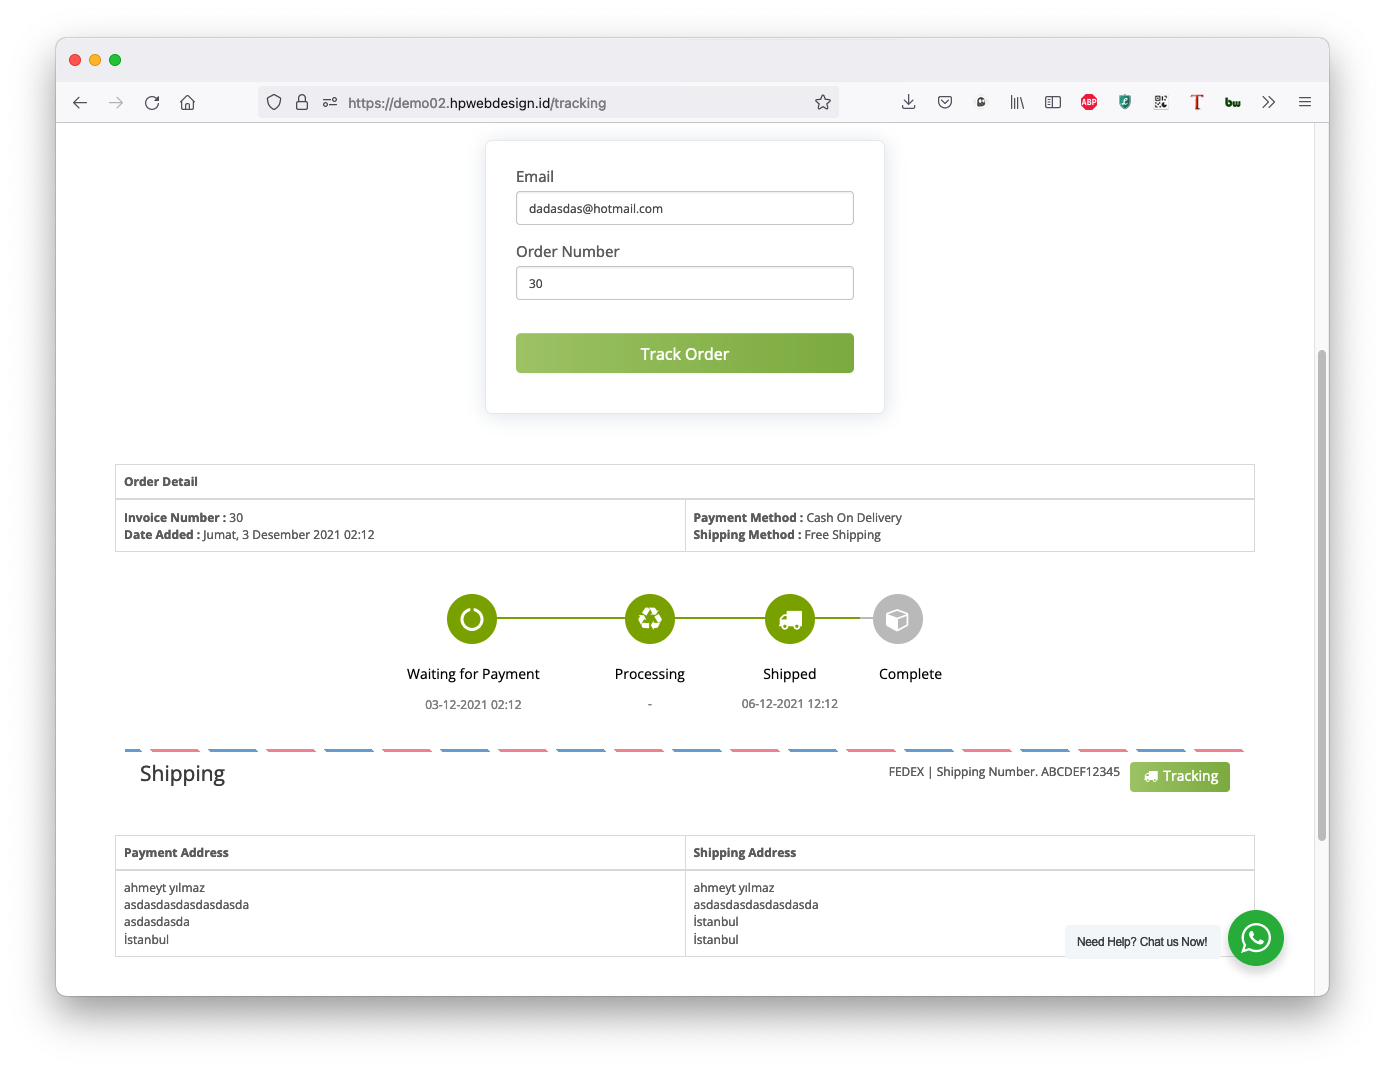Click the green Tracking button
The image size is (1385, 1070).
pos(1180,776)
